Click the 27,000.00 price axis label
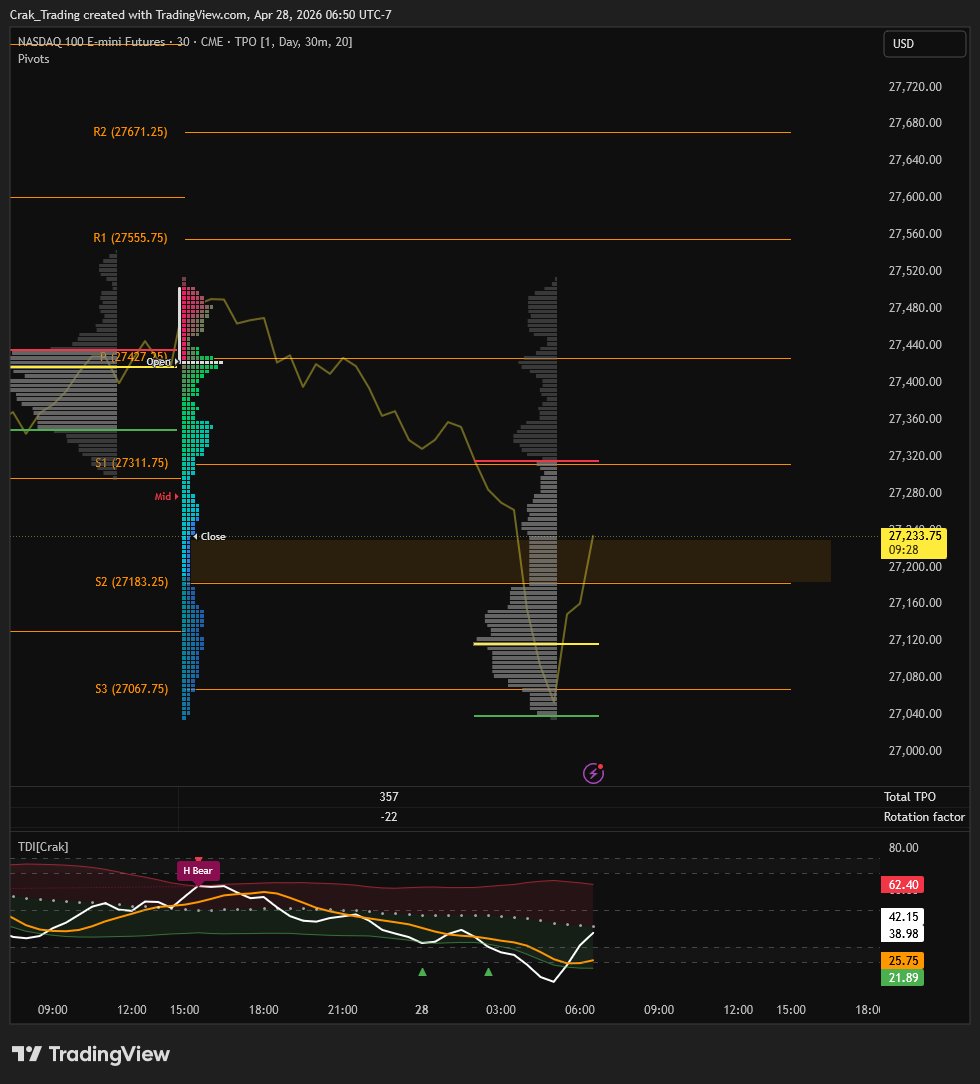The height and width of the screenshot is (1084, 980). click(915, 750)
